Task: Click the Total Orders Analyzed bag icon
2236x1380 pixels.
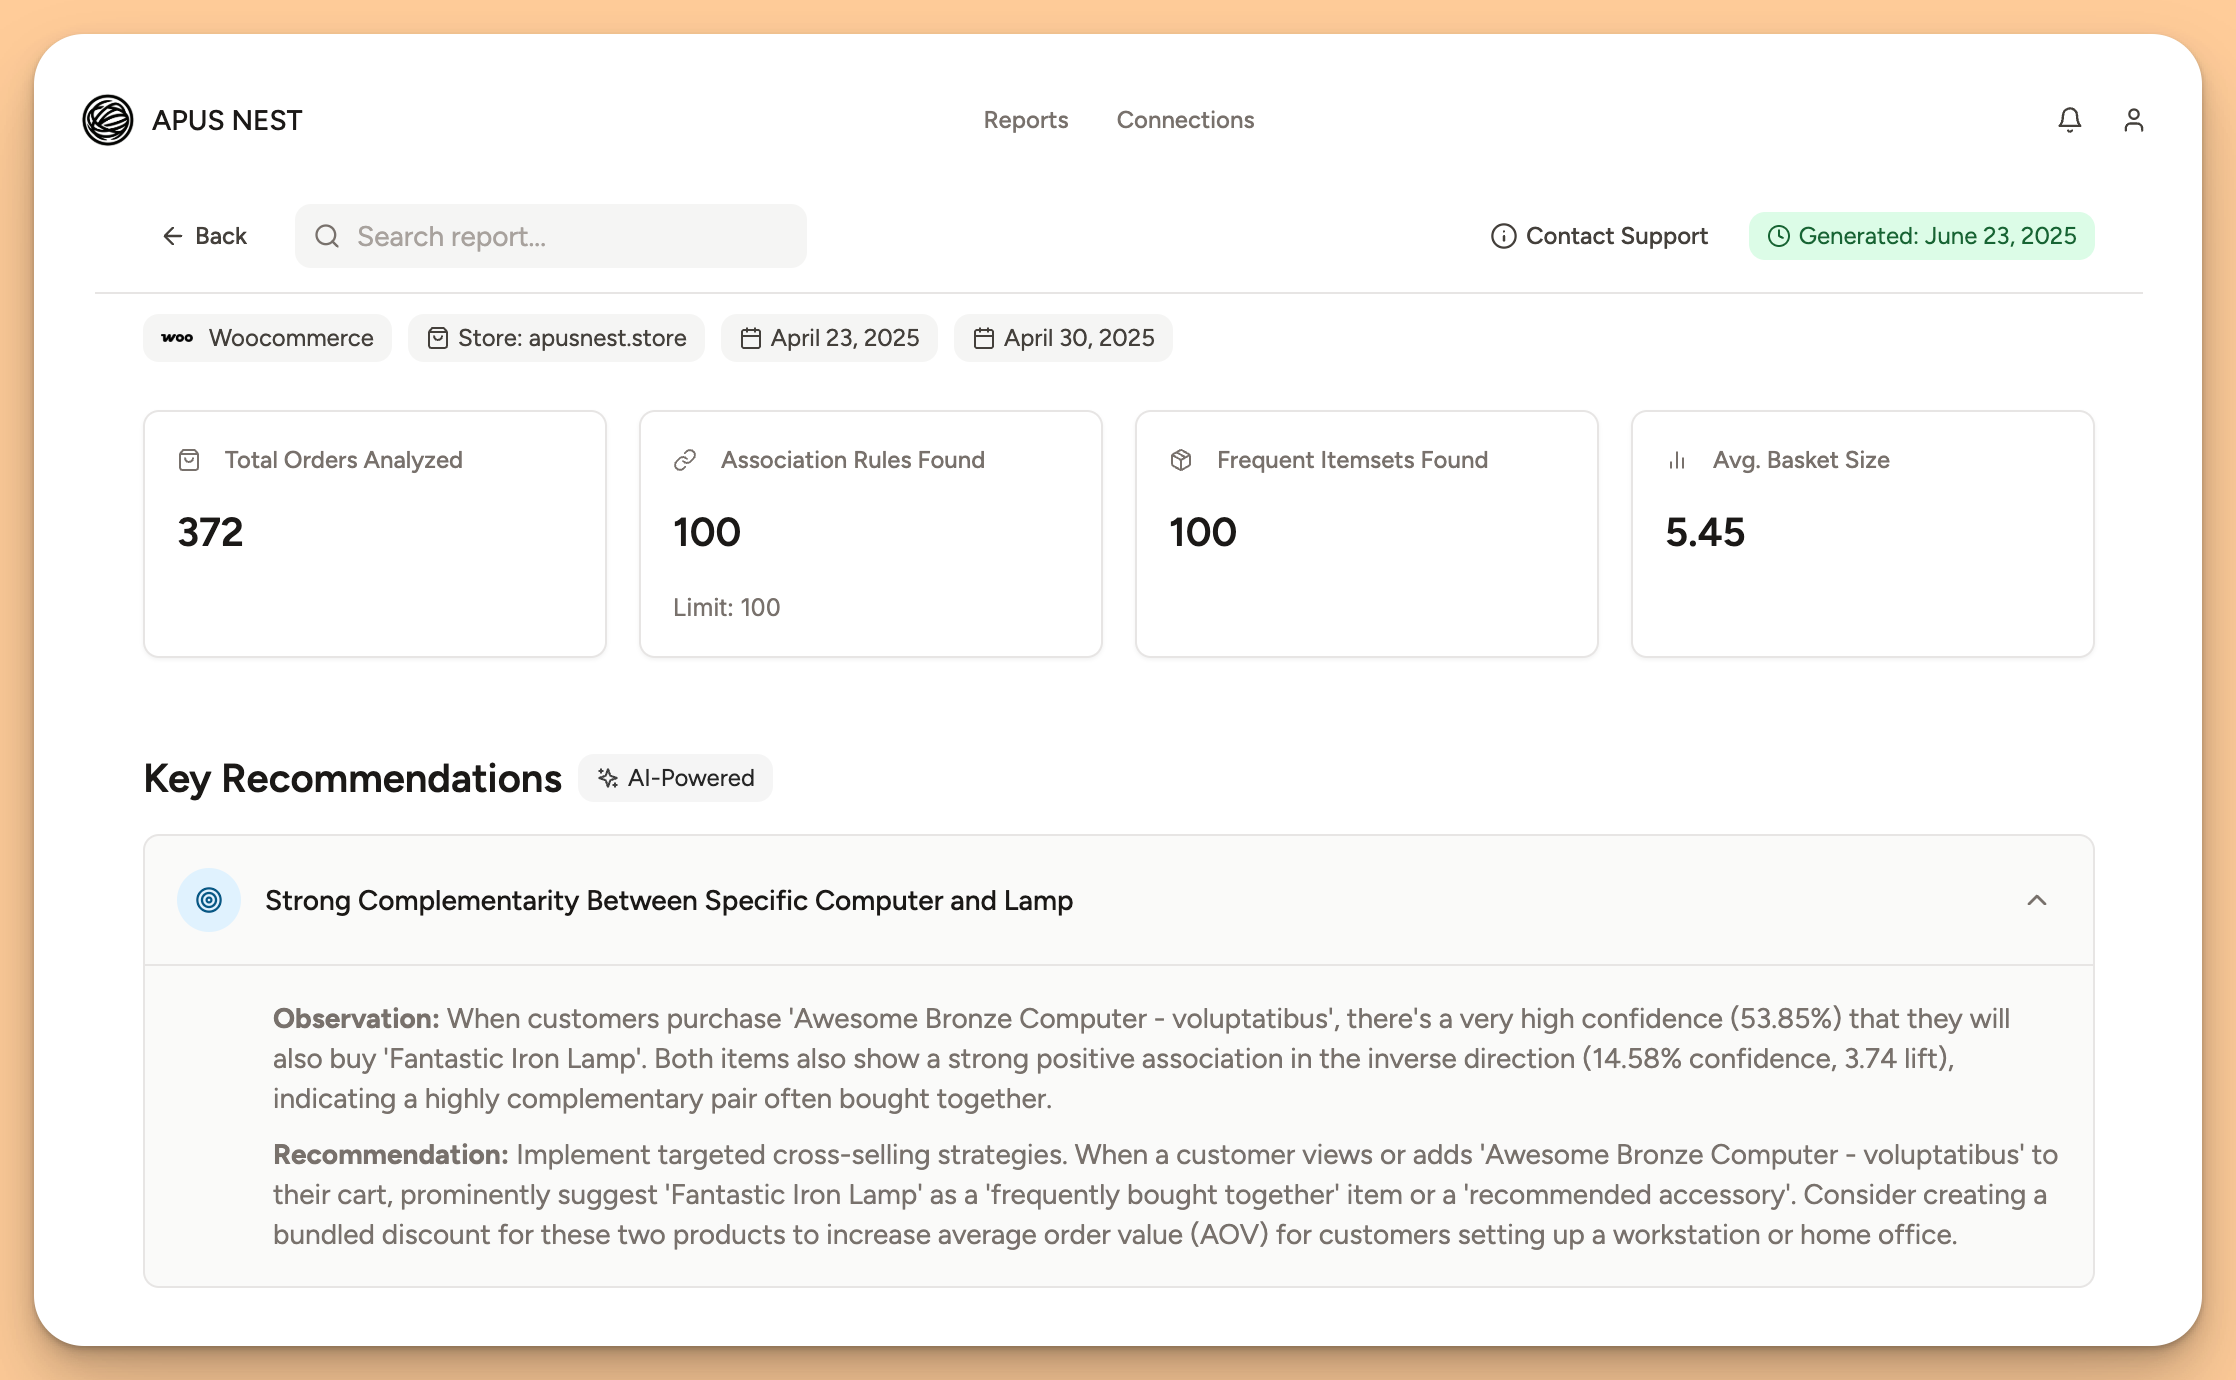Action: click(190, 460)
